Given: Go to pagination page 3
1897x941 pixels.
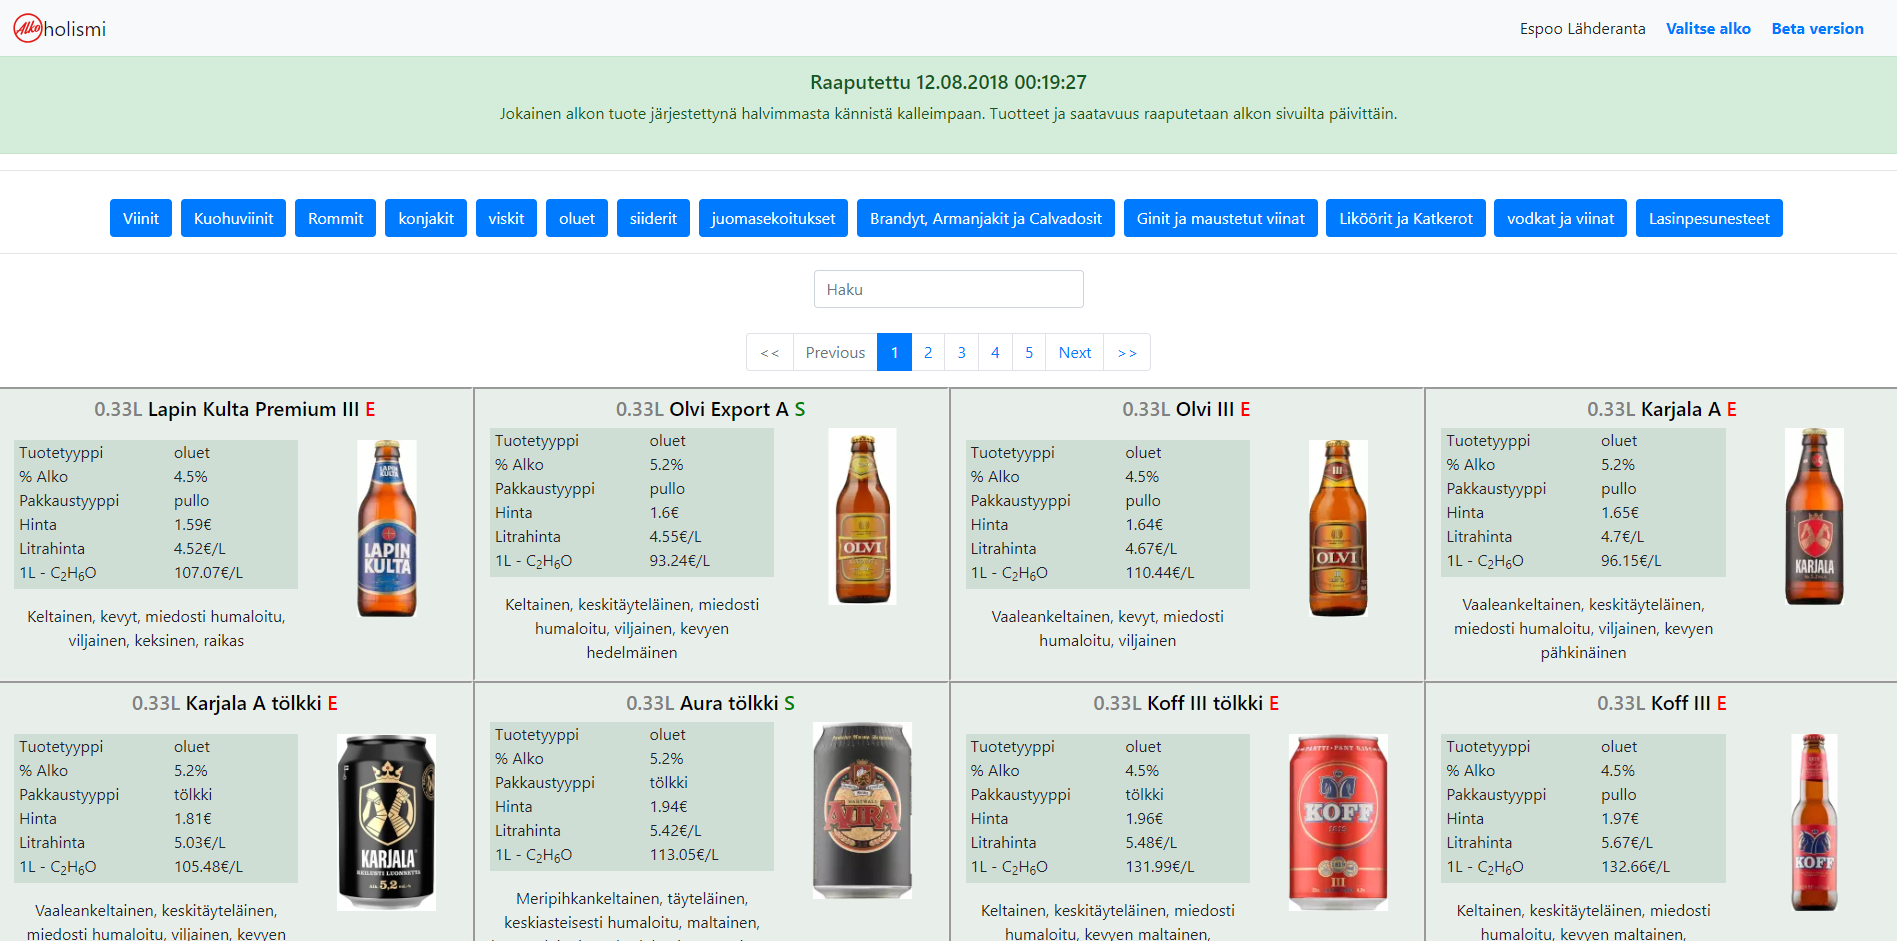Looking at the screenshot, I should coord(962,352).
